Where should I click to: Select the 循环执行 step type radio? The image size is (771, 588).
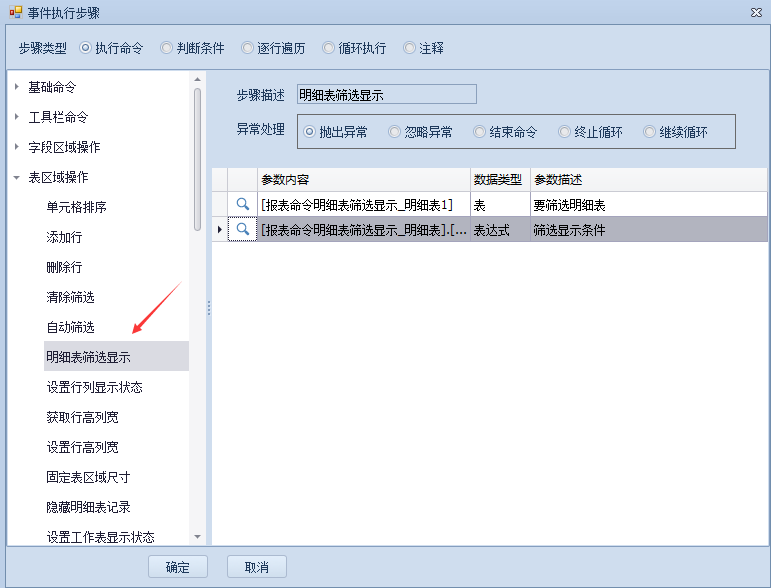tap(329, 48)
